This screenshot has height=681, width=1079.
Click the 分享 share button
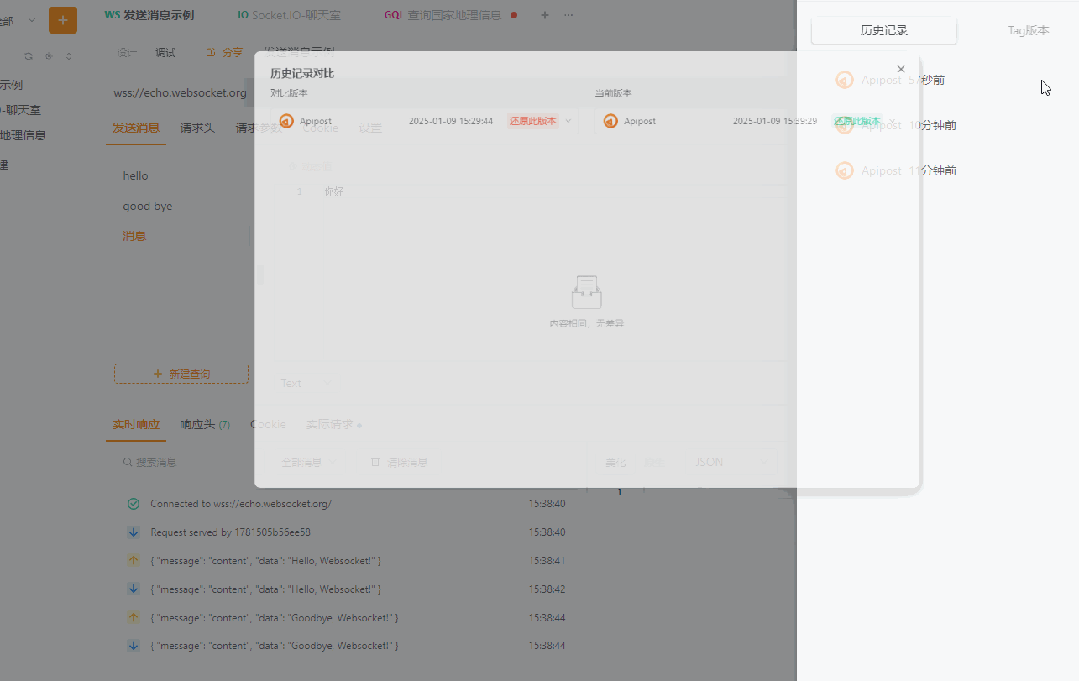pos(224,52)
